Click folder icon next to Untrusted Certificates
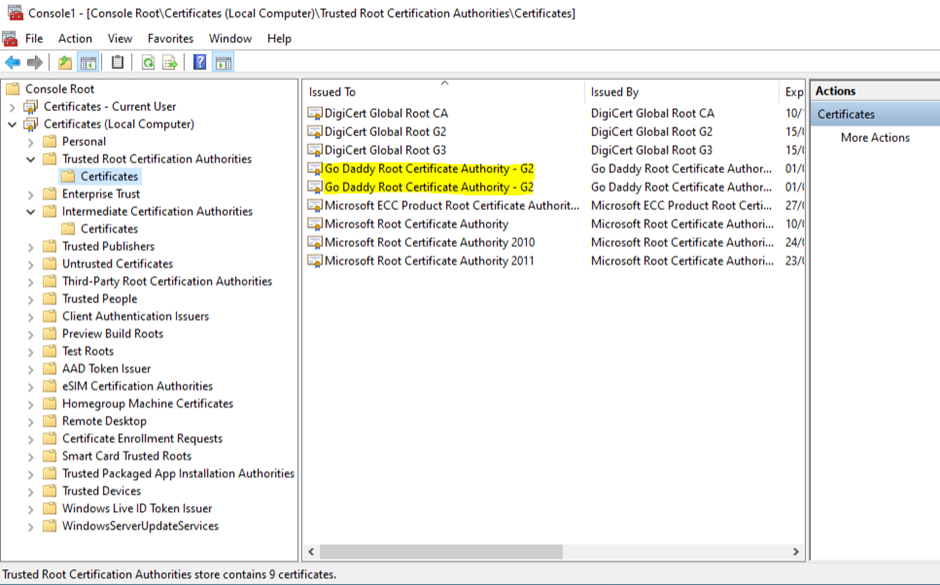Screen dimensions: 940x585 [50, 264]
